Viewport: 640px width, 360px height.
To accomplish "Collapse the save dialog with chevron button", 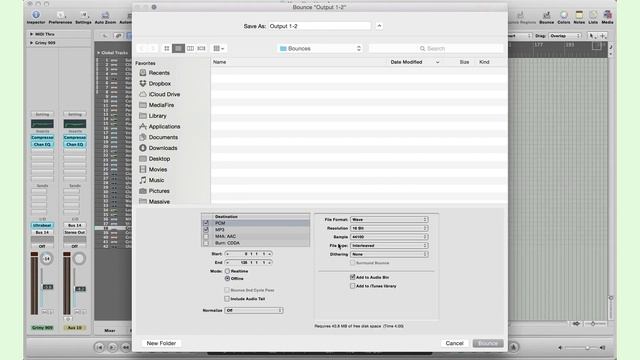I will [x=379, y=26].
